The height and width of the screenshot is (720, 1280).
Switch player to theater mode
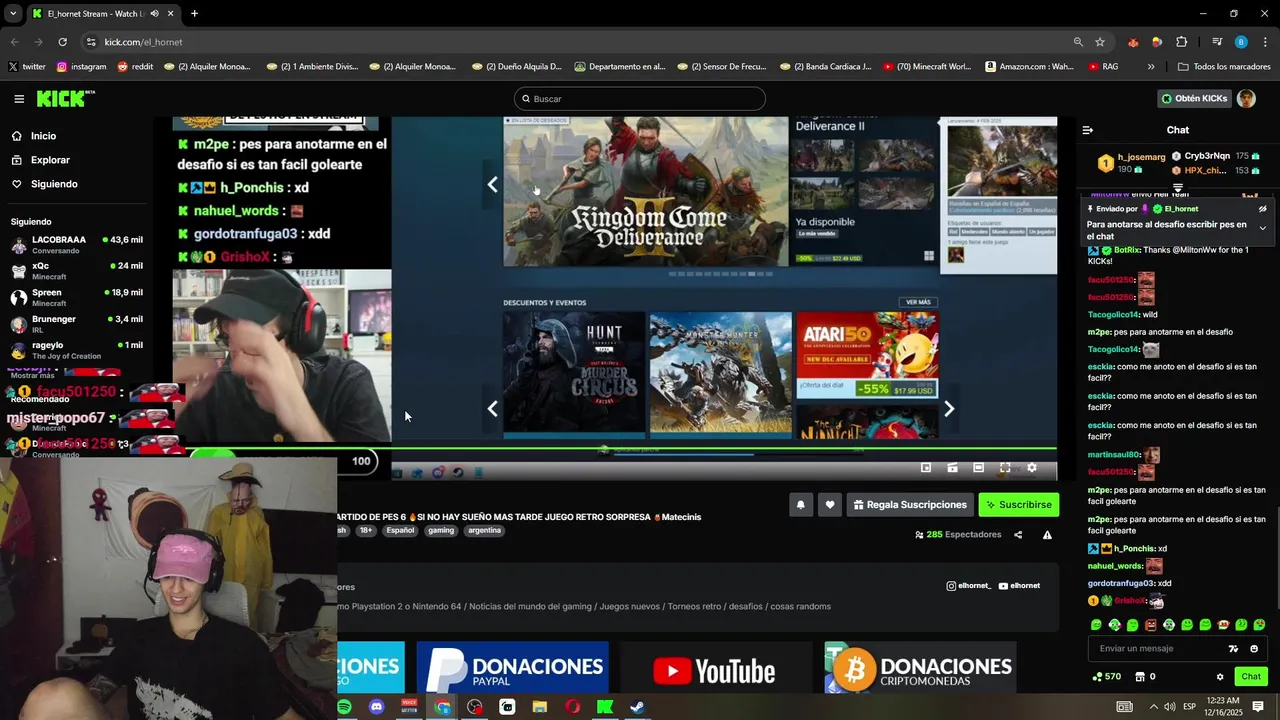click(978, 467)
